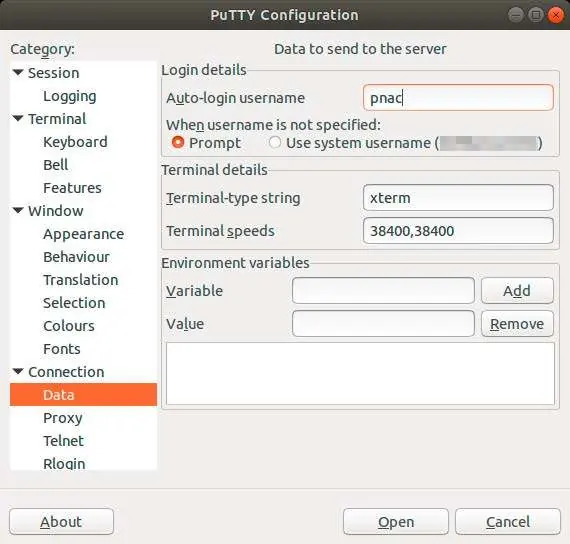Open Proxy settings
The height and width of the screenshot is (544, 570).
[x=63, y=418]
